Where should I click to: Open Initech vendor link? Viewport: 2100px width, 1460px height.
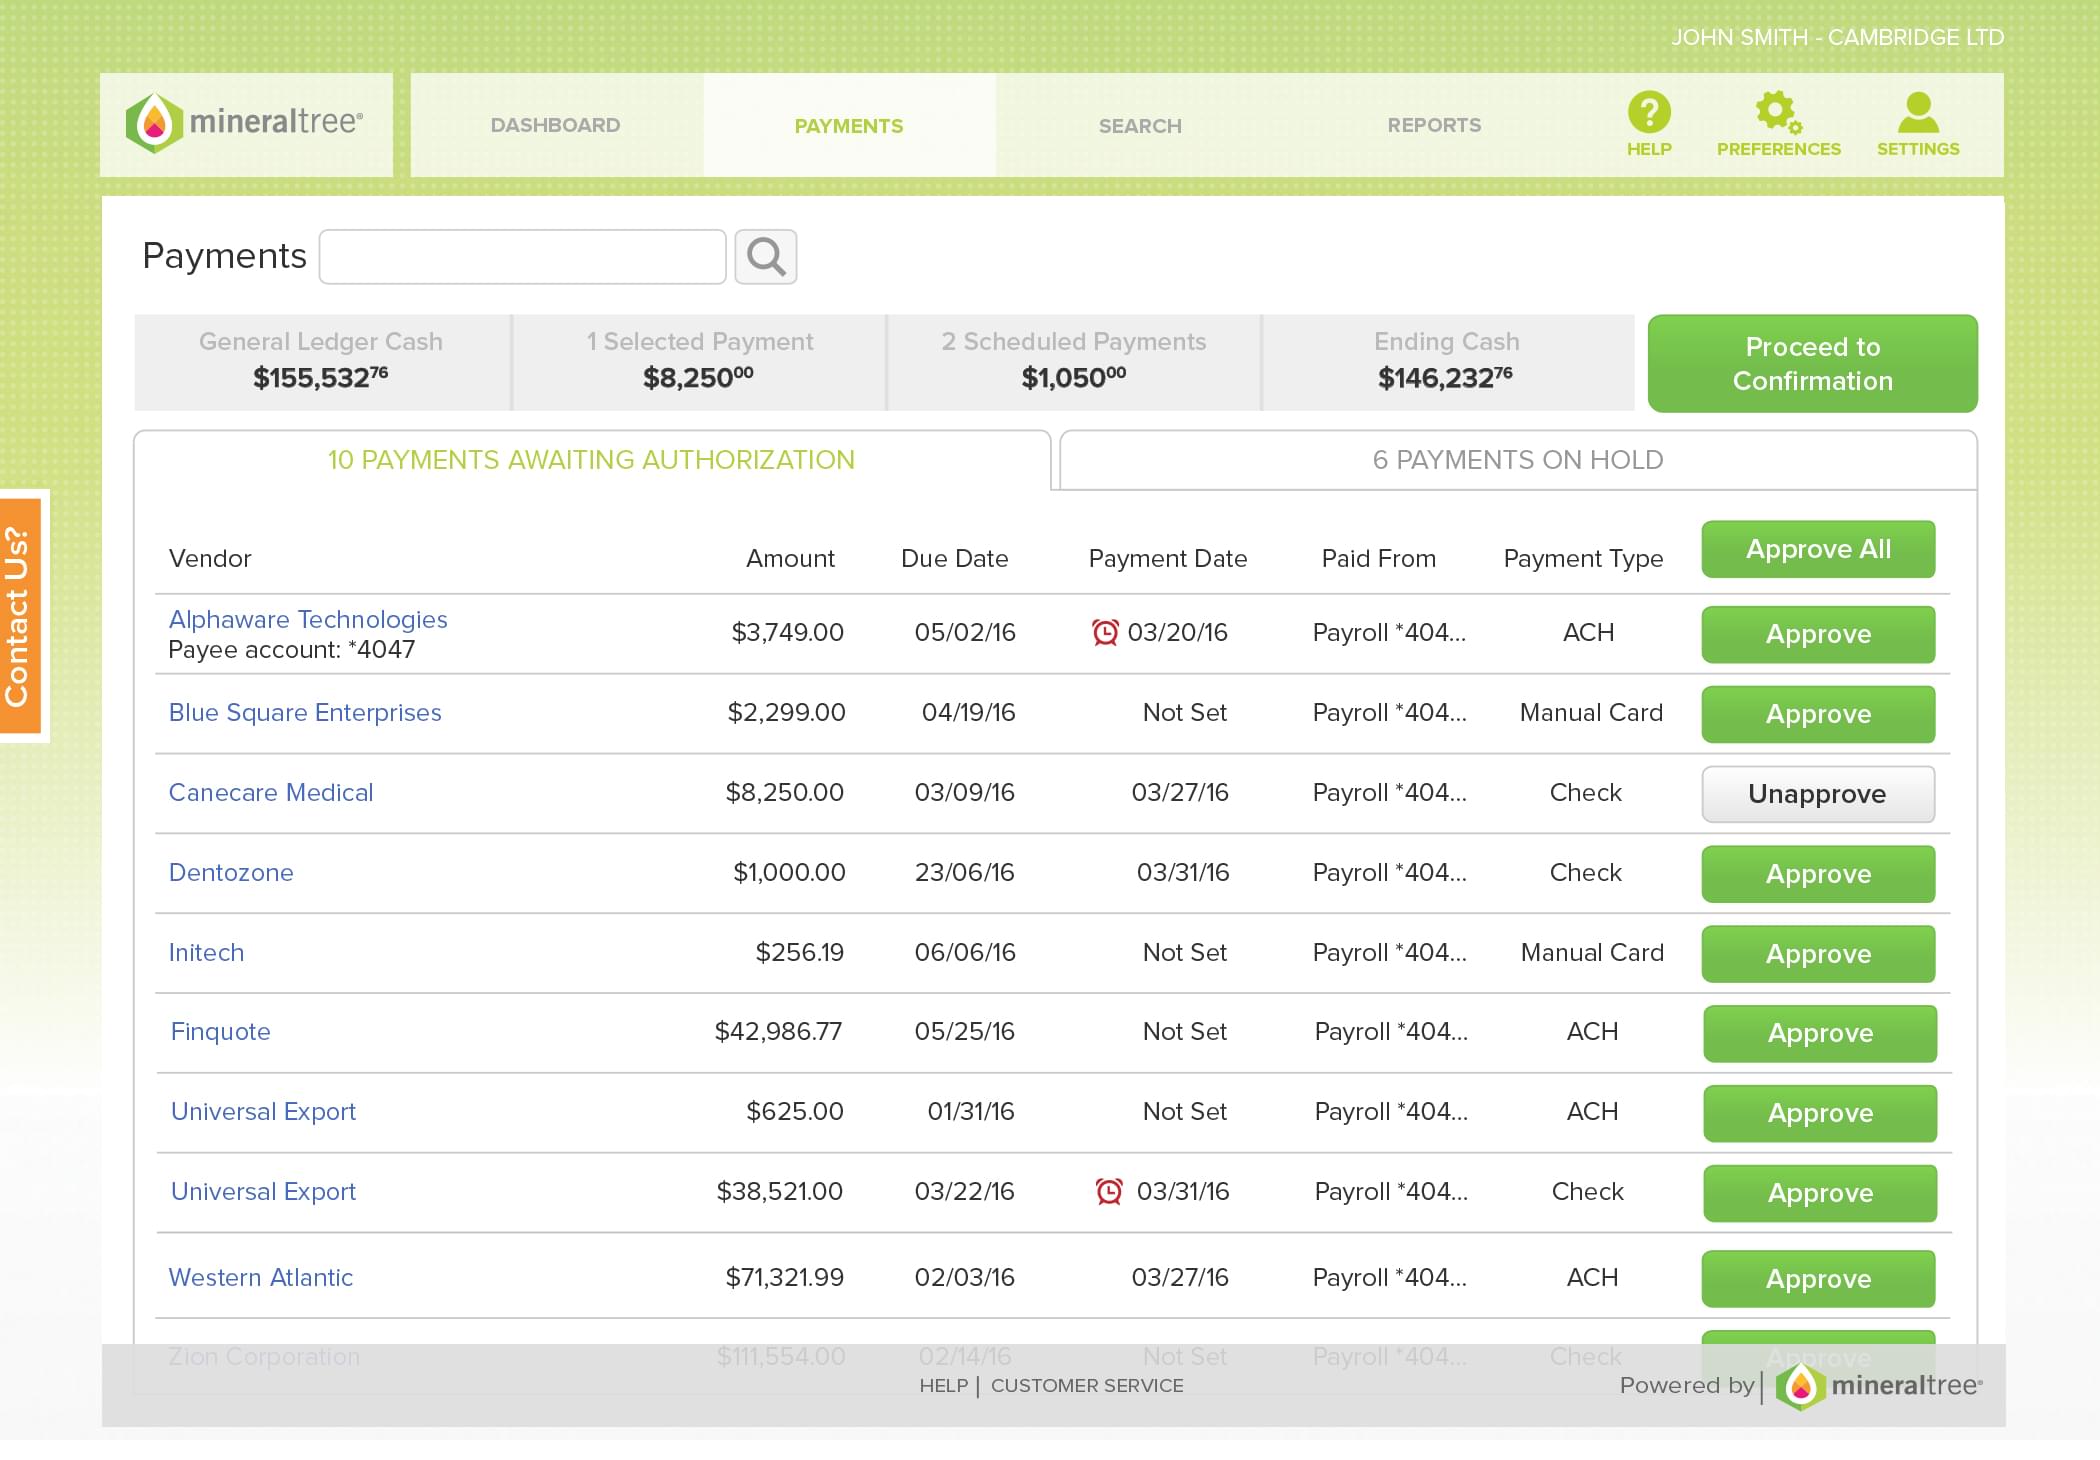[206, 952]
